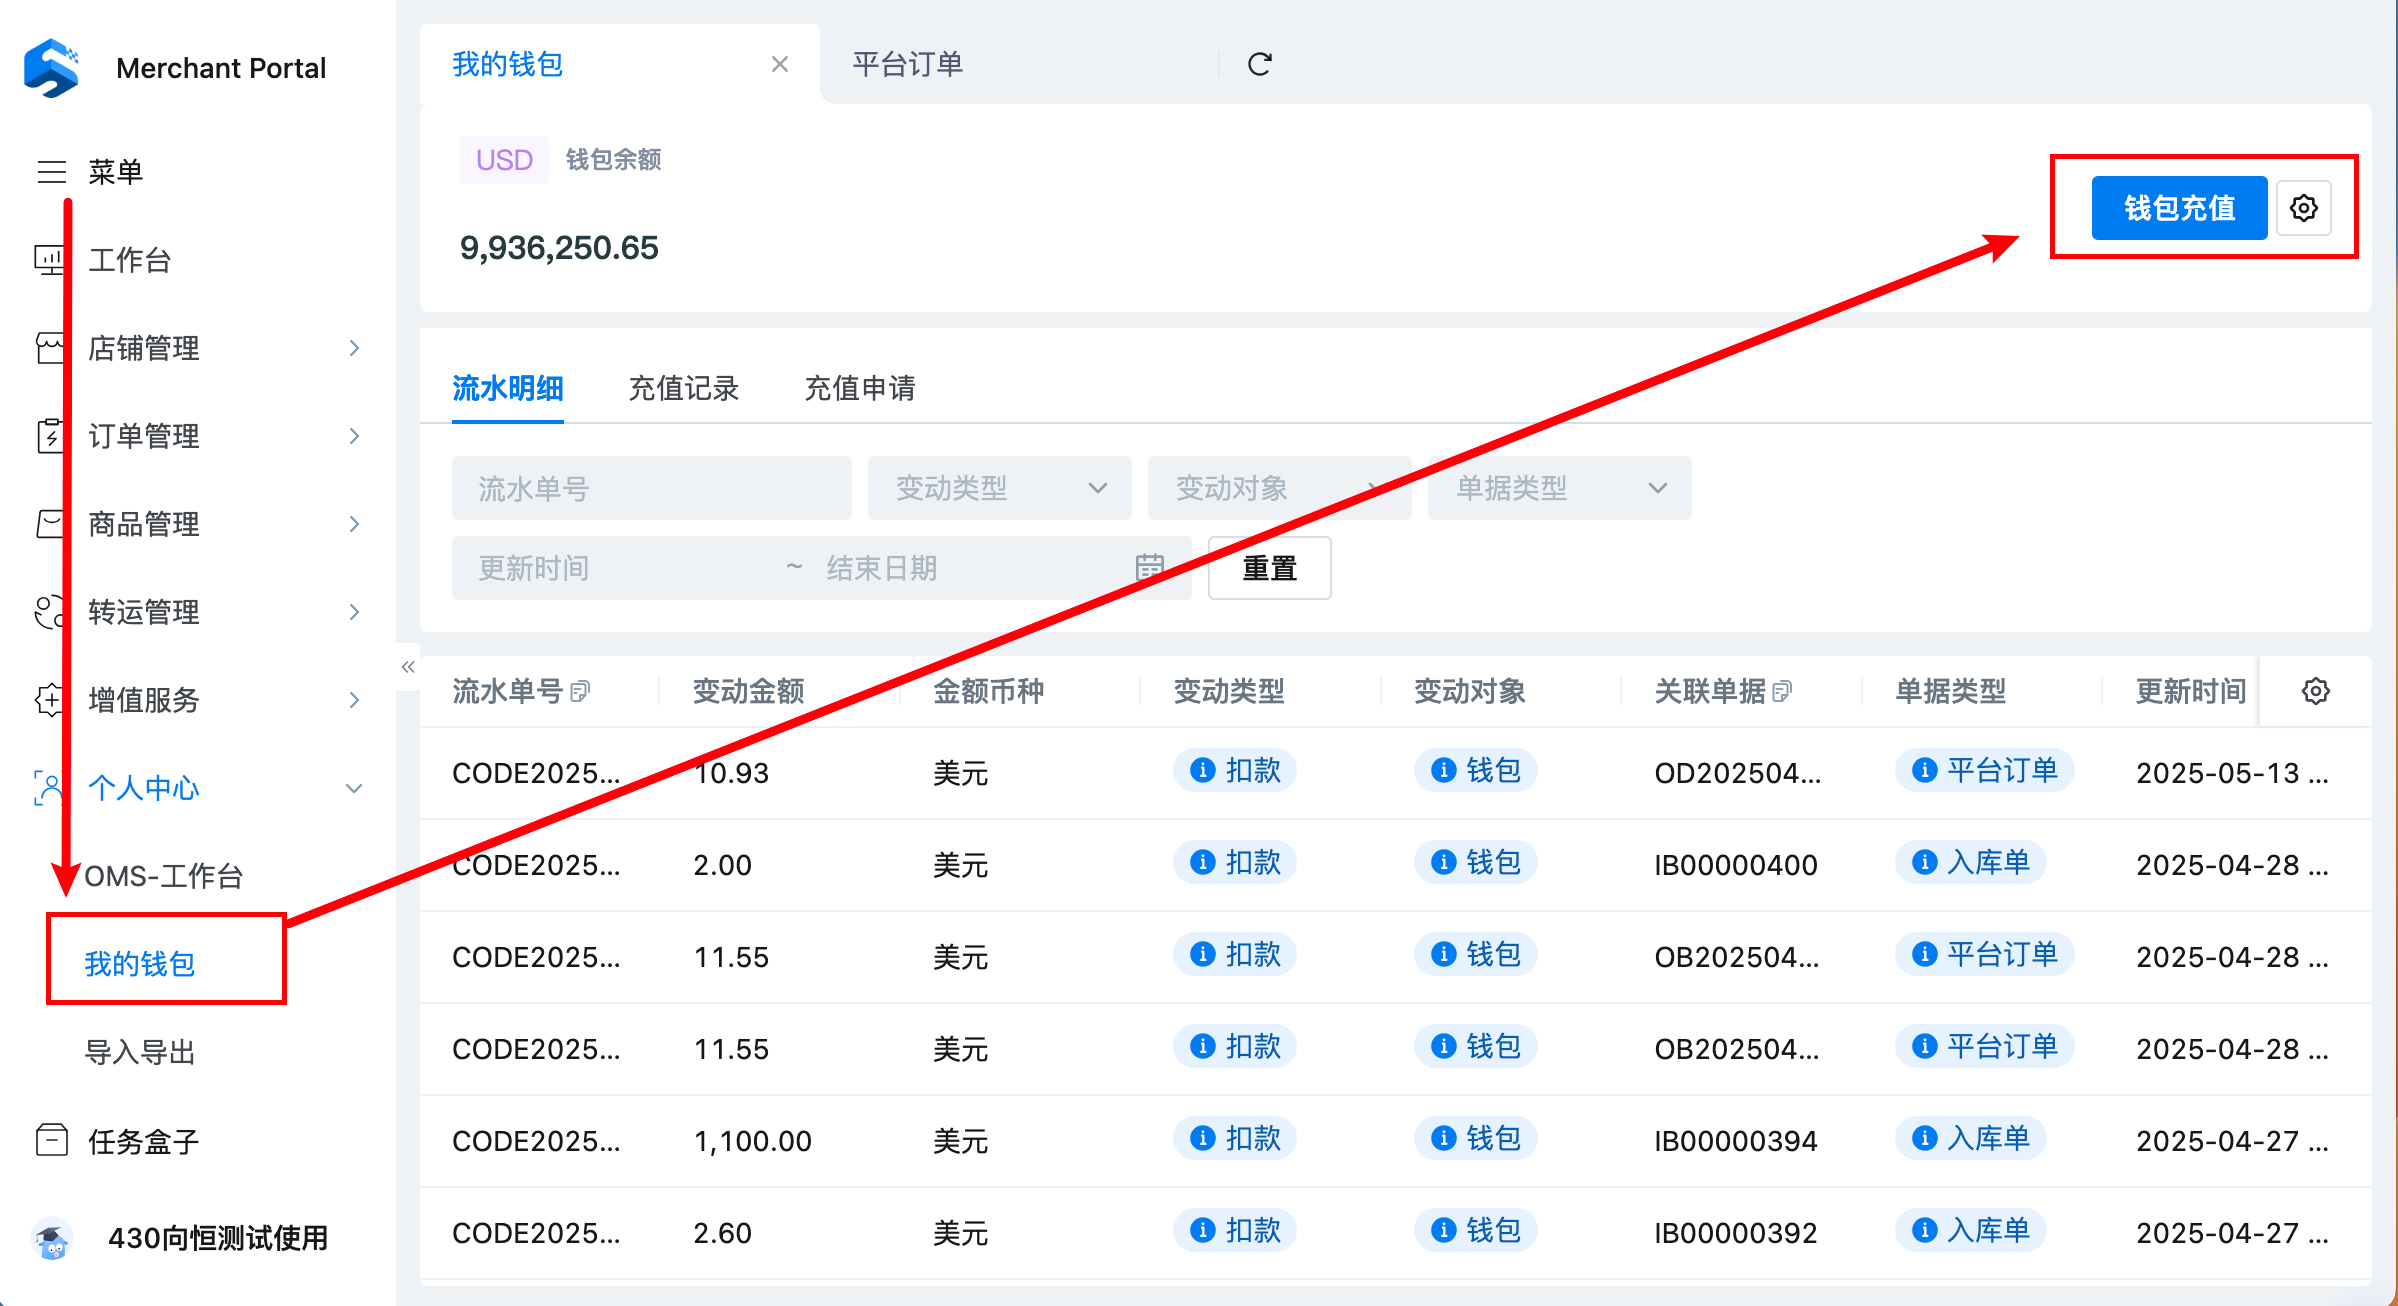Click the refresh icon beside tabs
Viewport: 2398px width, 1306px height.
1259,65
